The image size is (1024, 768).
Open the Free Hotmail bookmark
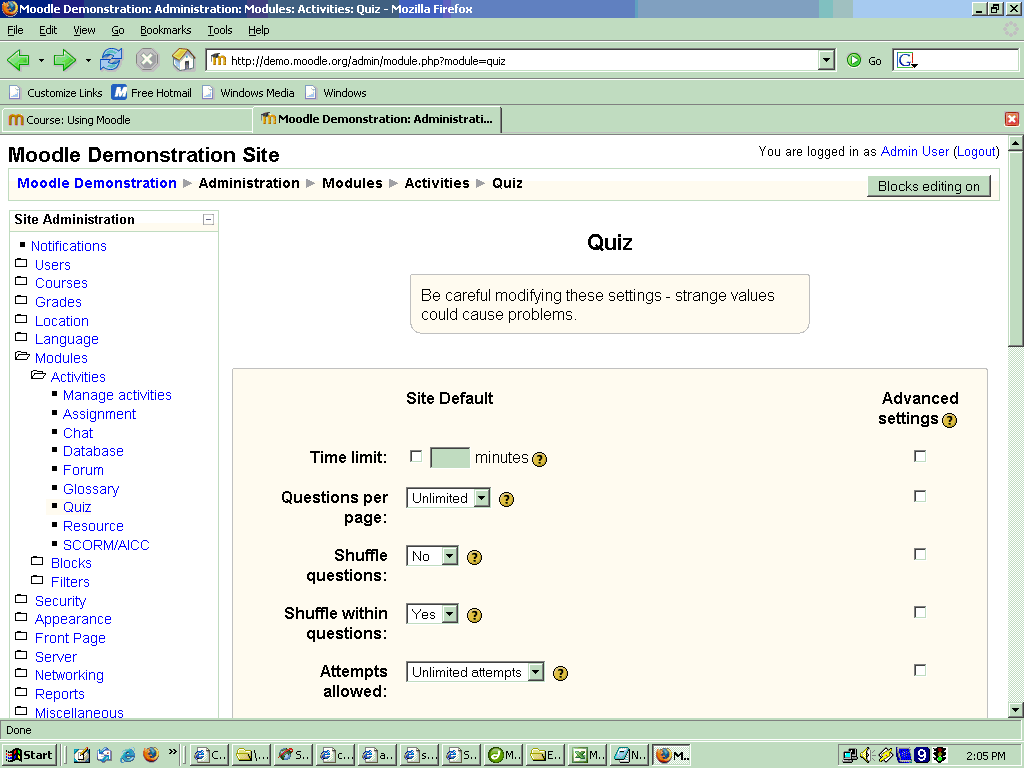(x=152, y=93)
